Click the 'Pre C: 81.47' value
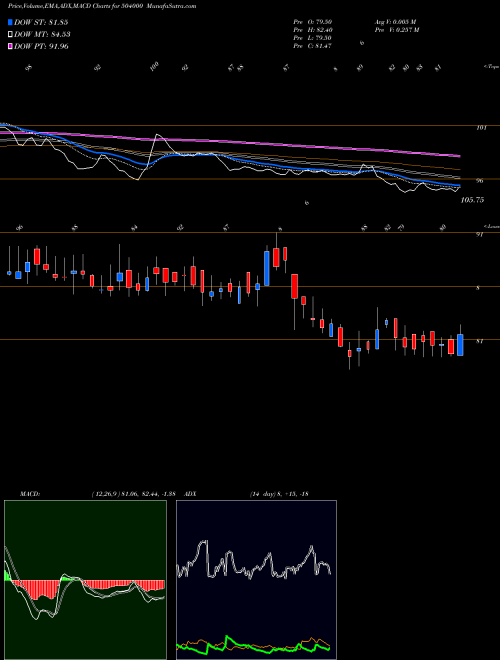The image size is (500, 660). tap(312, 46)
